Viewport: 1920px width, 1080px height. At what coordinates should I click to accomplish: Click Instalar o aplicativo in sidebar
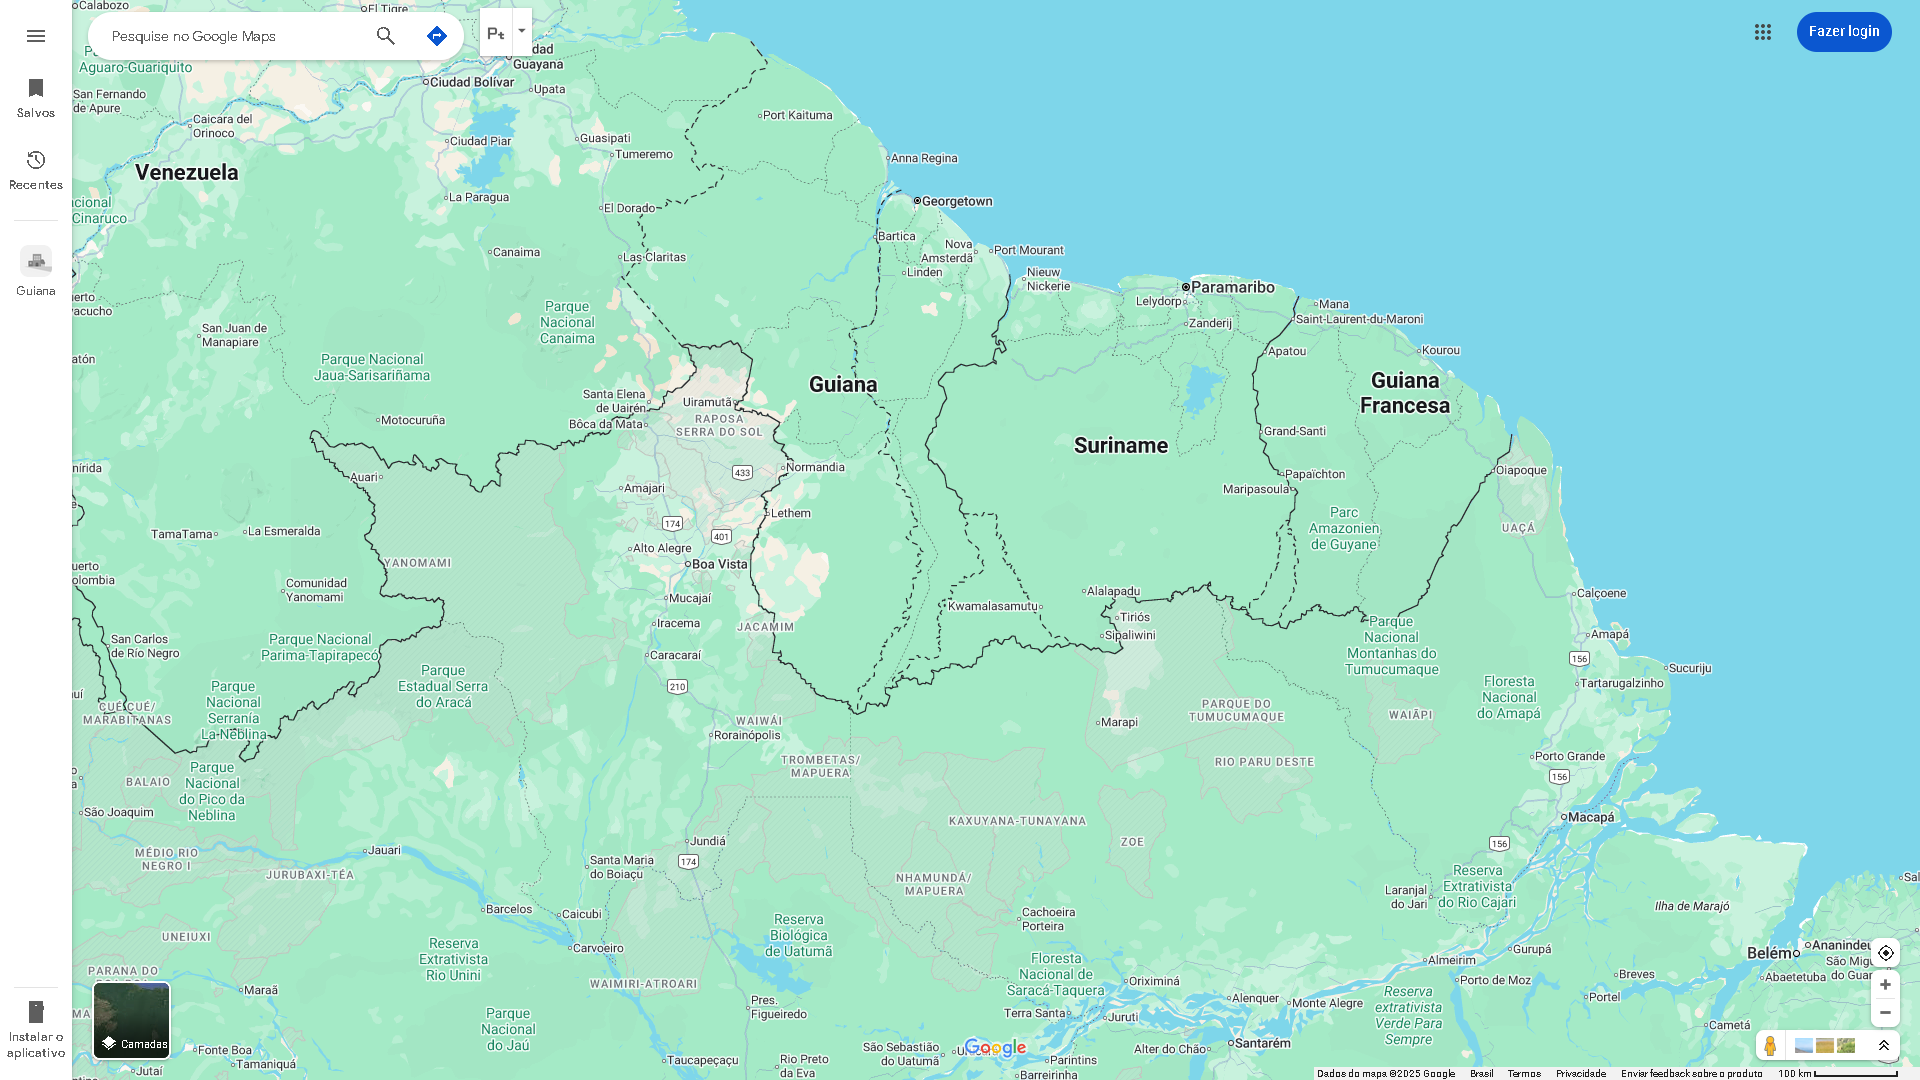point(36,1030)
